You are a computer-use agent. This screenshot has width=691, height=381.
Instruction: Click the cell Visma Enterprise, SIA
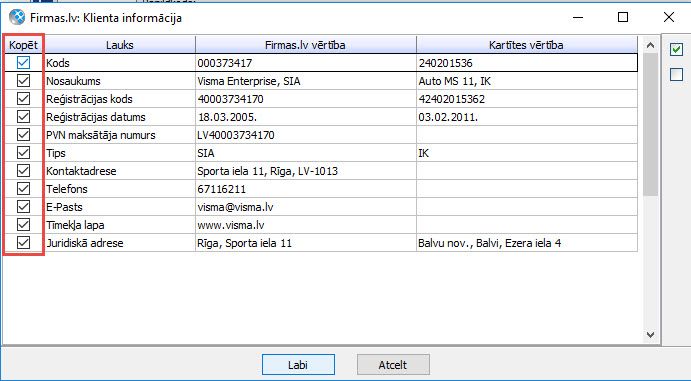(x=249, y=81)
